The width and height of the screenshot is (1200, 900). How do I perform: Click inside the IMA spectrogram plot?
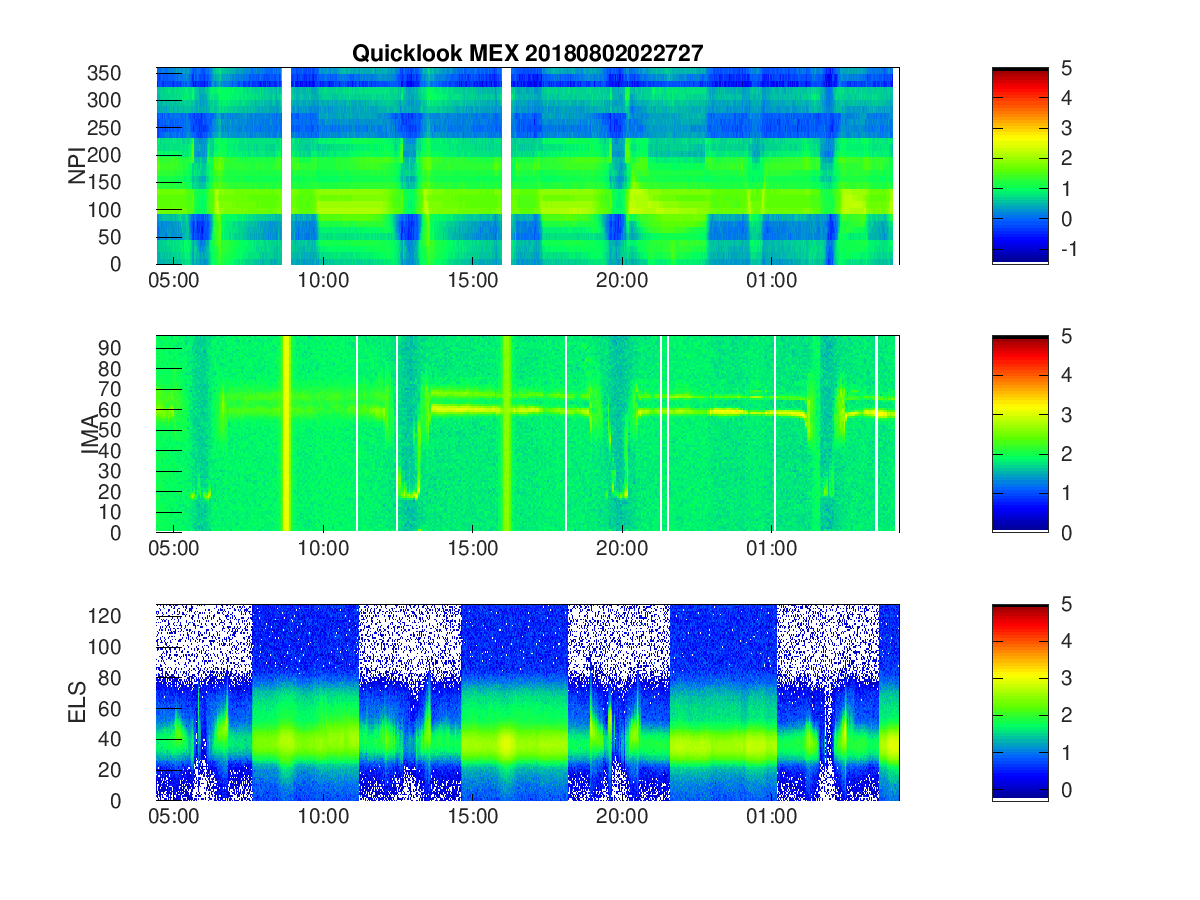[x=528, y=434]
